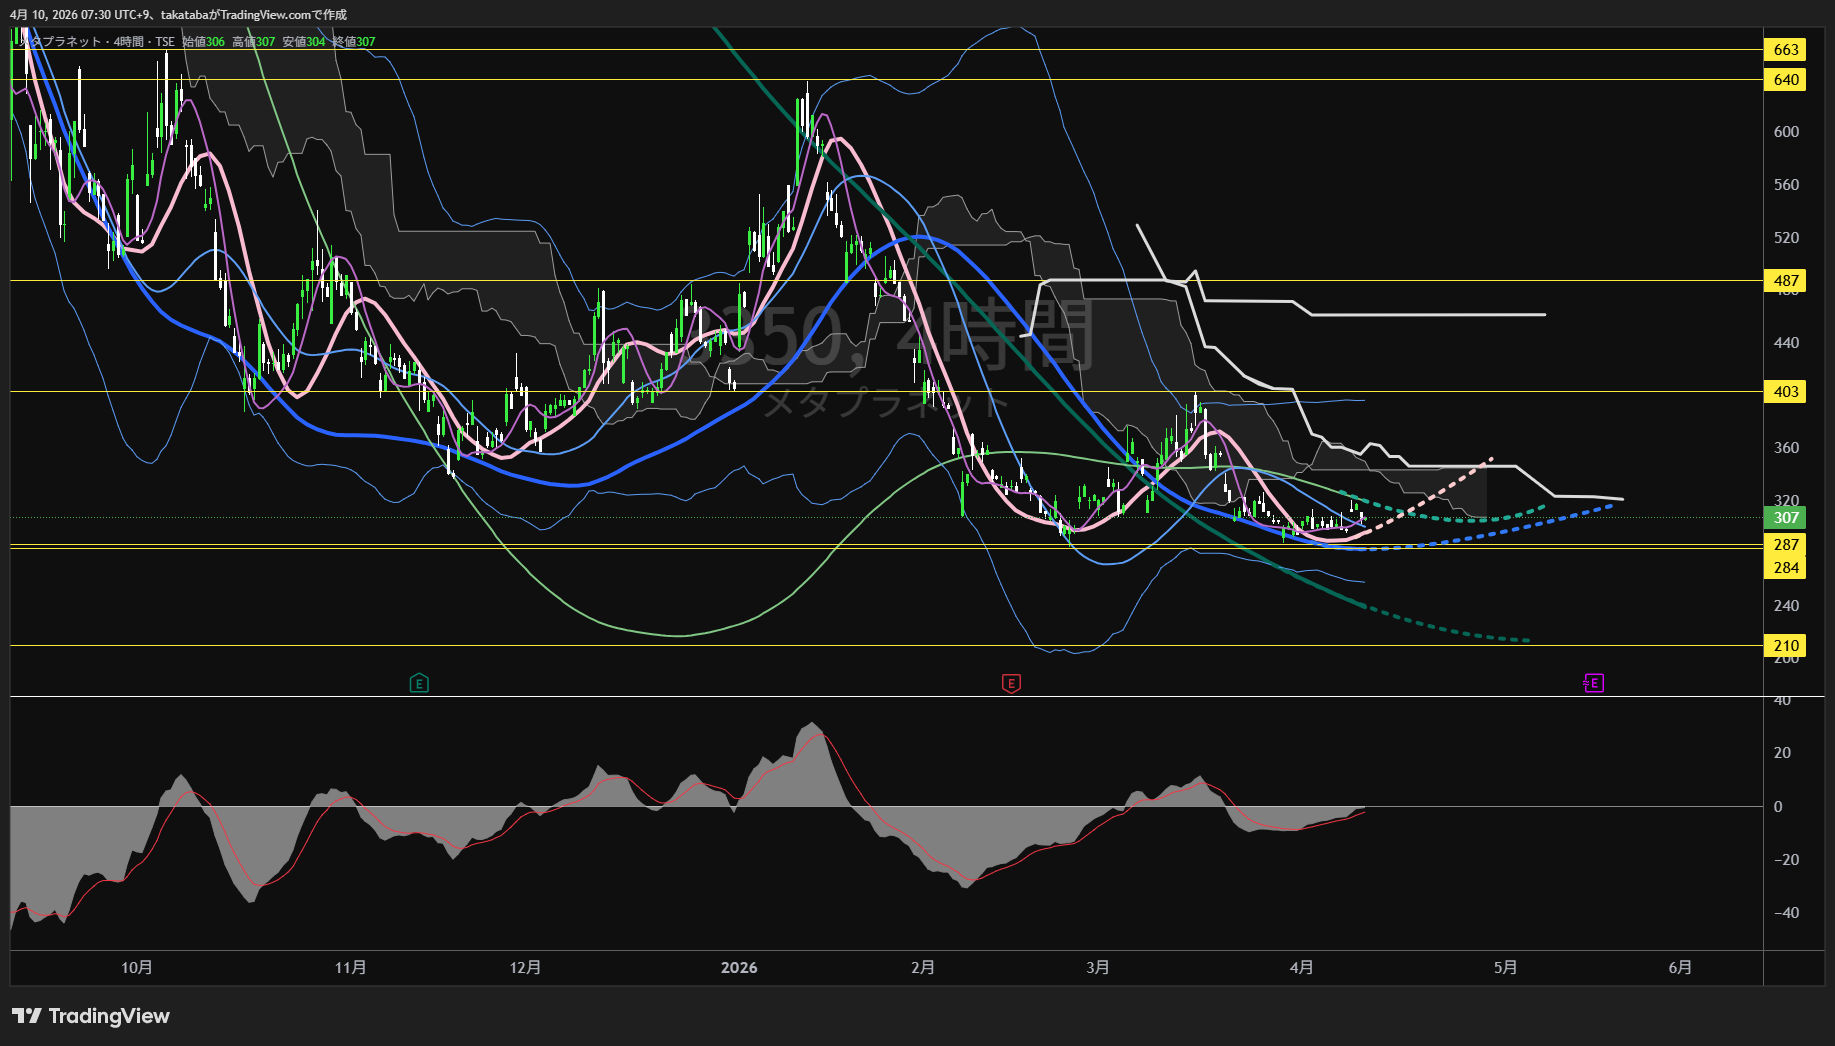The height and width of the screenshot is (1046, 1835).
Task: Click the TradingView logo at bottom left
Action: point(91,1016)
